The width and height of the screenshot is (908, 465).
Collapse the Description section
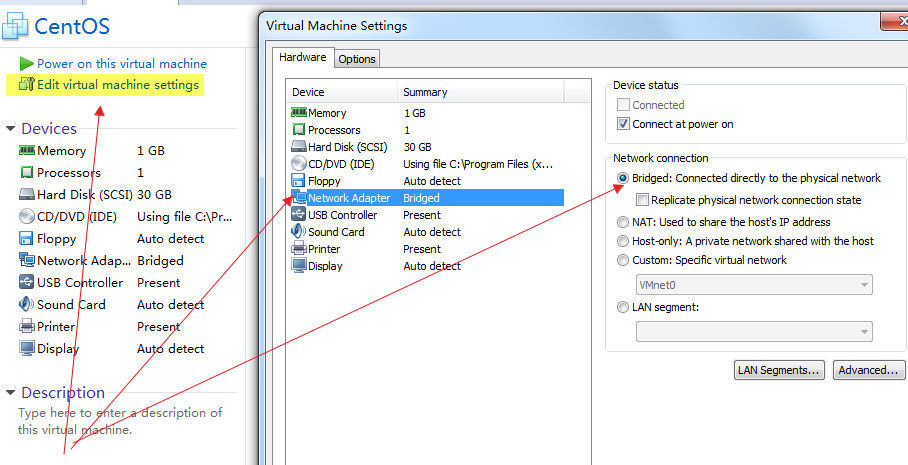tap(10, 393)
